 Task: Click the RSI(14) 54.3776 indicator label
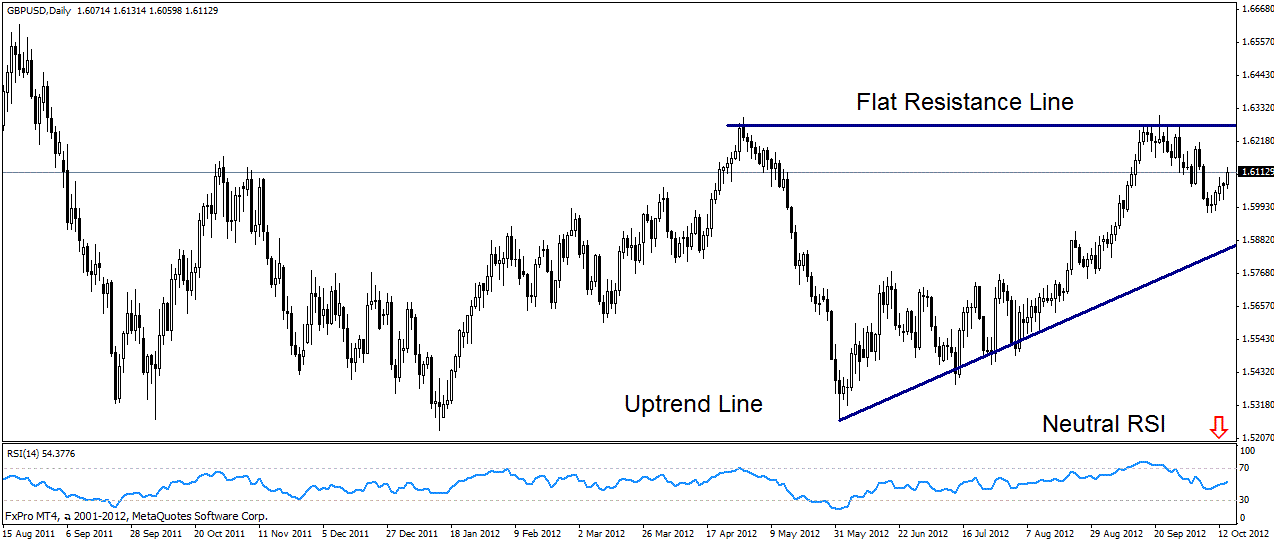(41, 453)
